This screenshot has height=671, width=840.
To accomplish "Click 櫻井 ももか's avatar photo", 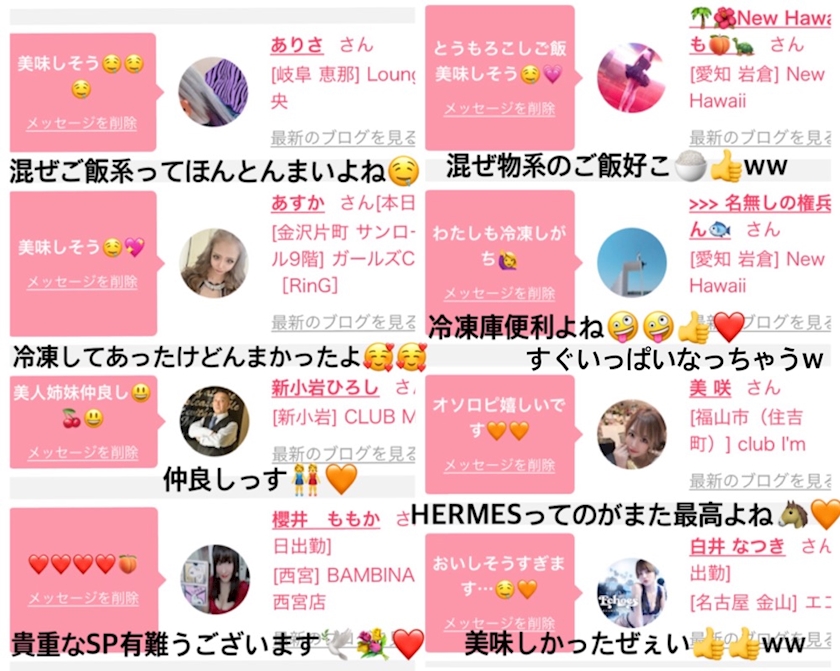I will (215, 579).
